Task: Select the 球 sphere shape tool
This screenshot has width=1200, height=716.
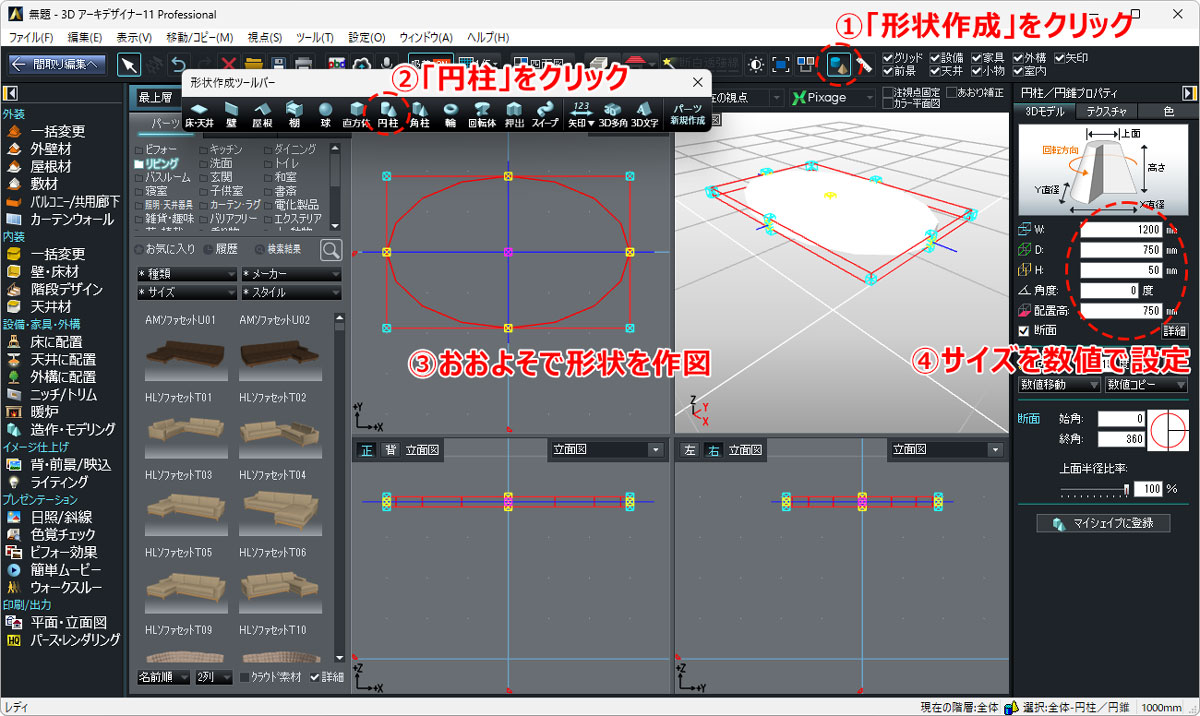Action: [324, 113]
